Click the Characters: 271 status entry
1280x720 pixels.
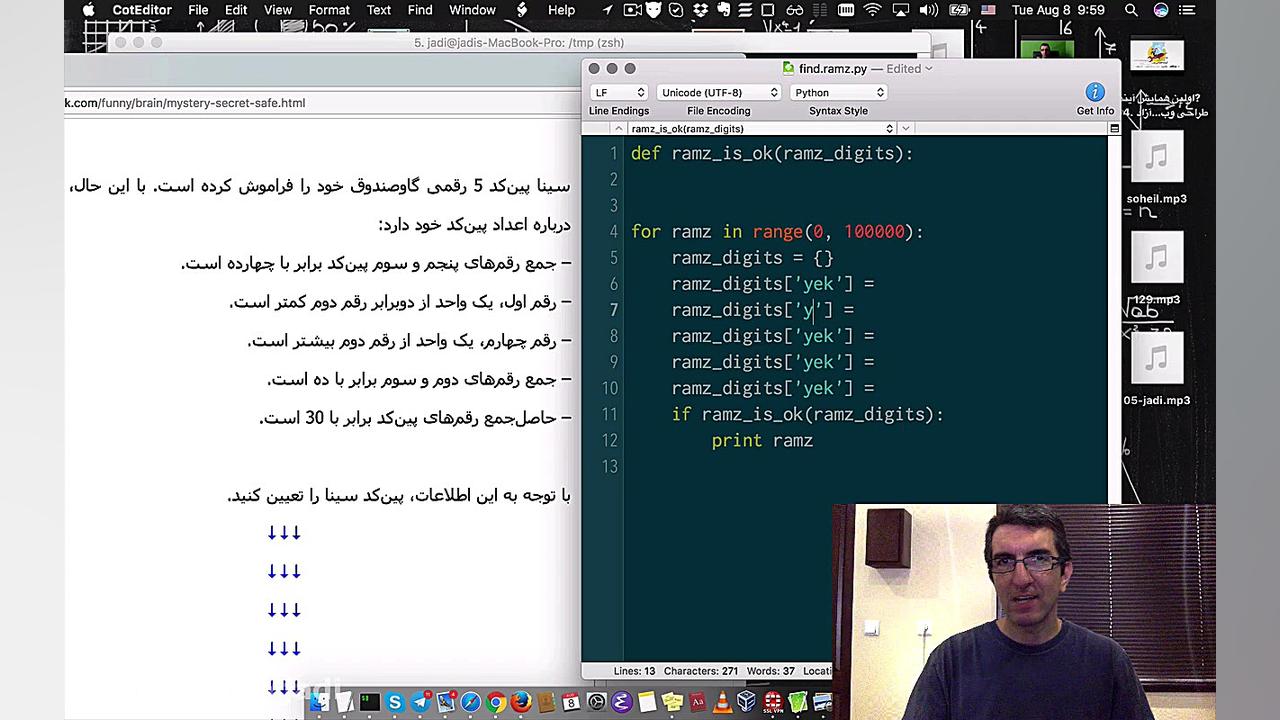click(700, 671)
